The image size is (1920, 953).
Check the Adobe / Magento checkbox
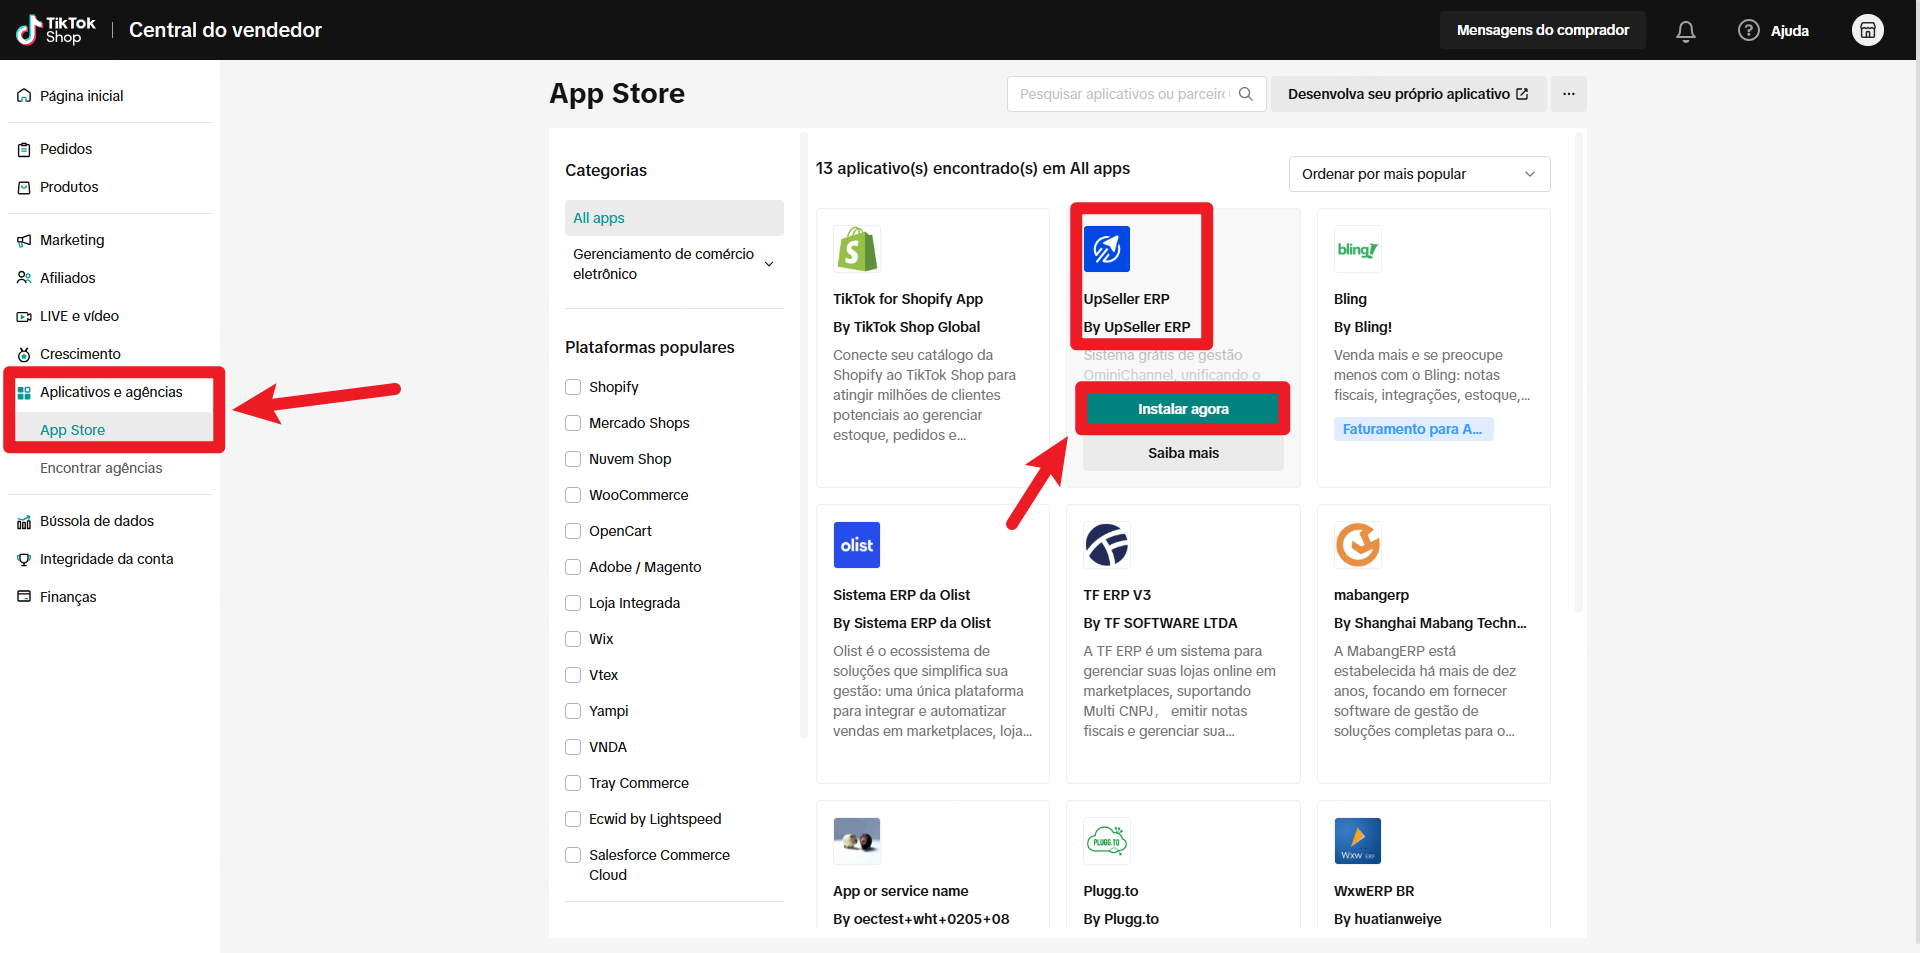click(x=573, y=567)
